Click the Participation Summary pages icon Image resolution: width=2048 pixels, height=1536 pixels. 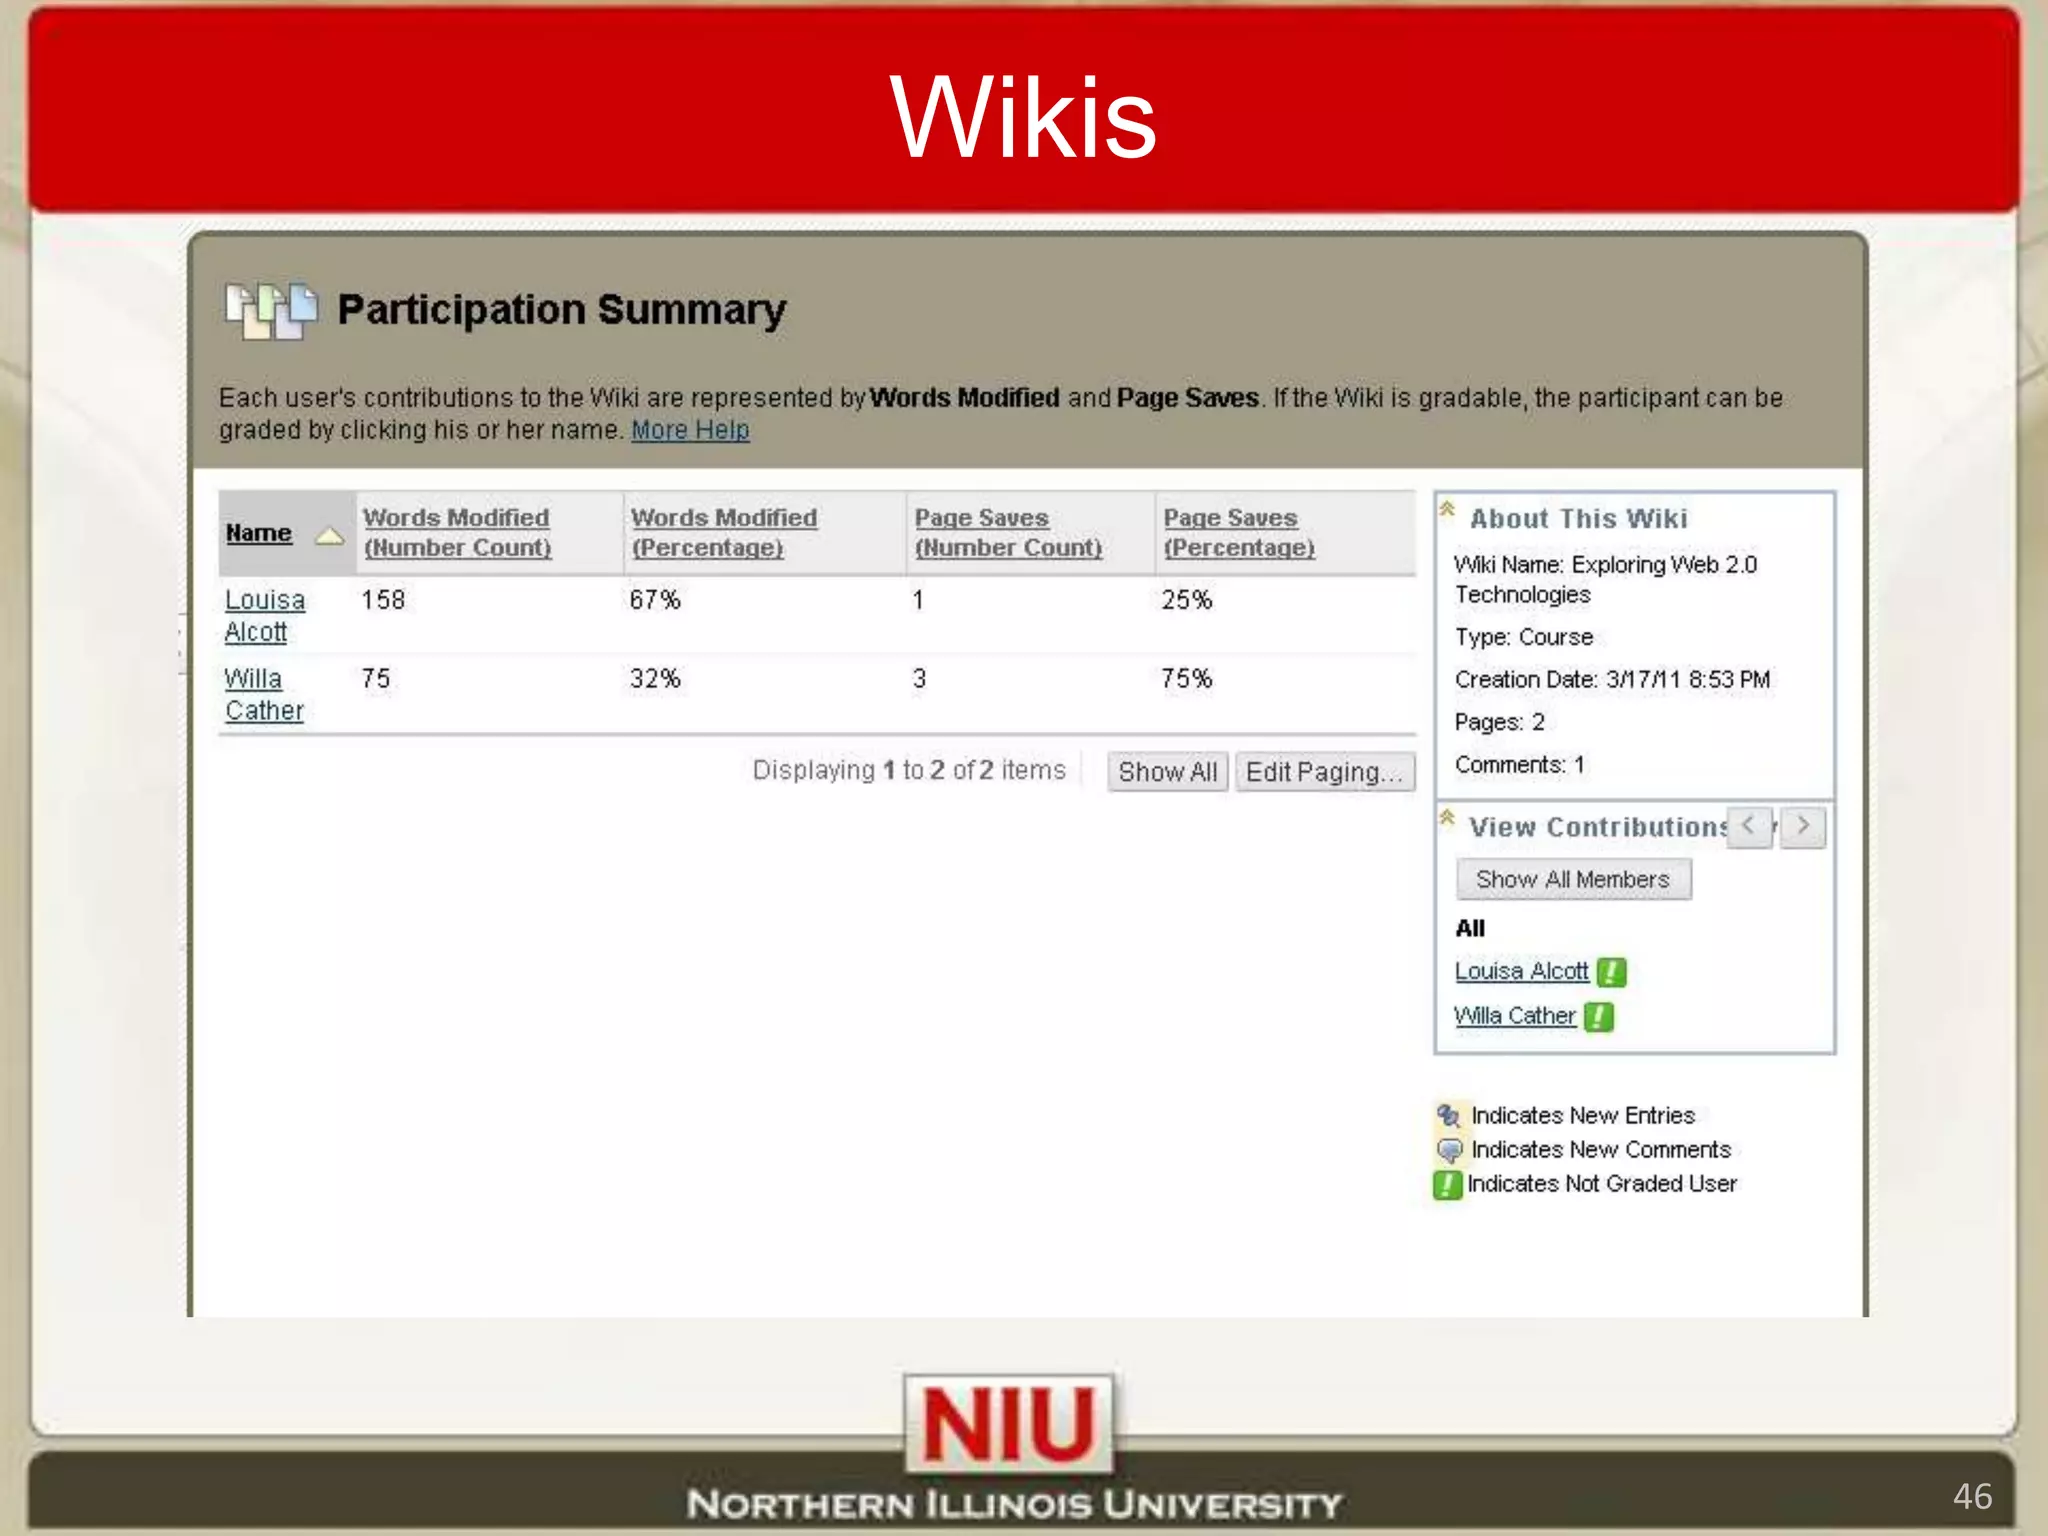pyautogui.click(x=271, y=311)
